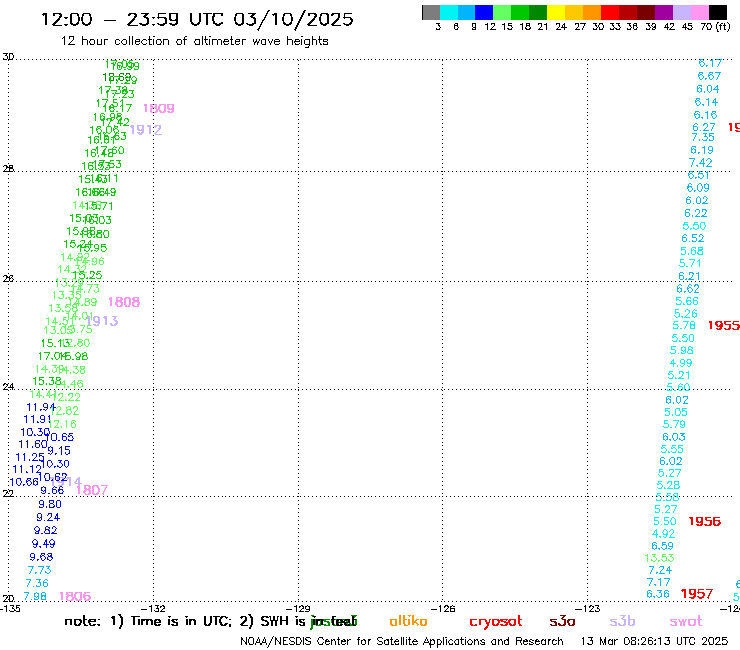This screenshot has height=650, width=740.
Task: Click the '12 hour collection of altimeter wave heights' subtitle
Action: point(194,41)
